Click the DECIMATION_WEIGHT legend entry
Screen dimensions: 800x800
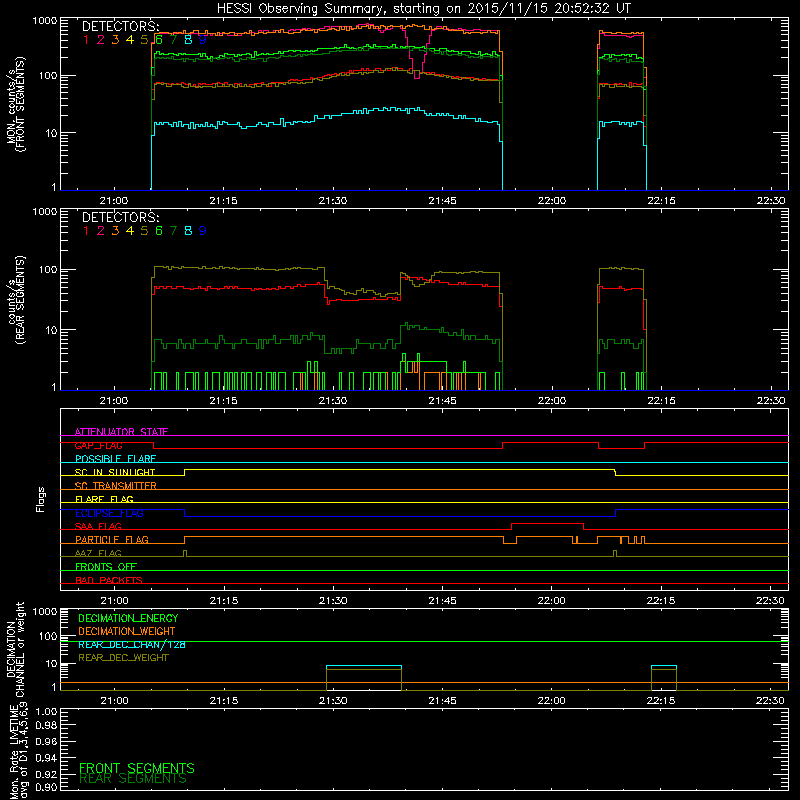click(127, 632)
